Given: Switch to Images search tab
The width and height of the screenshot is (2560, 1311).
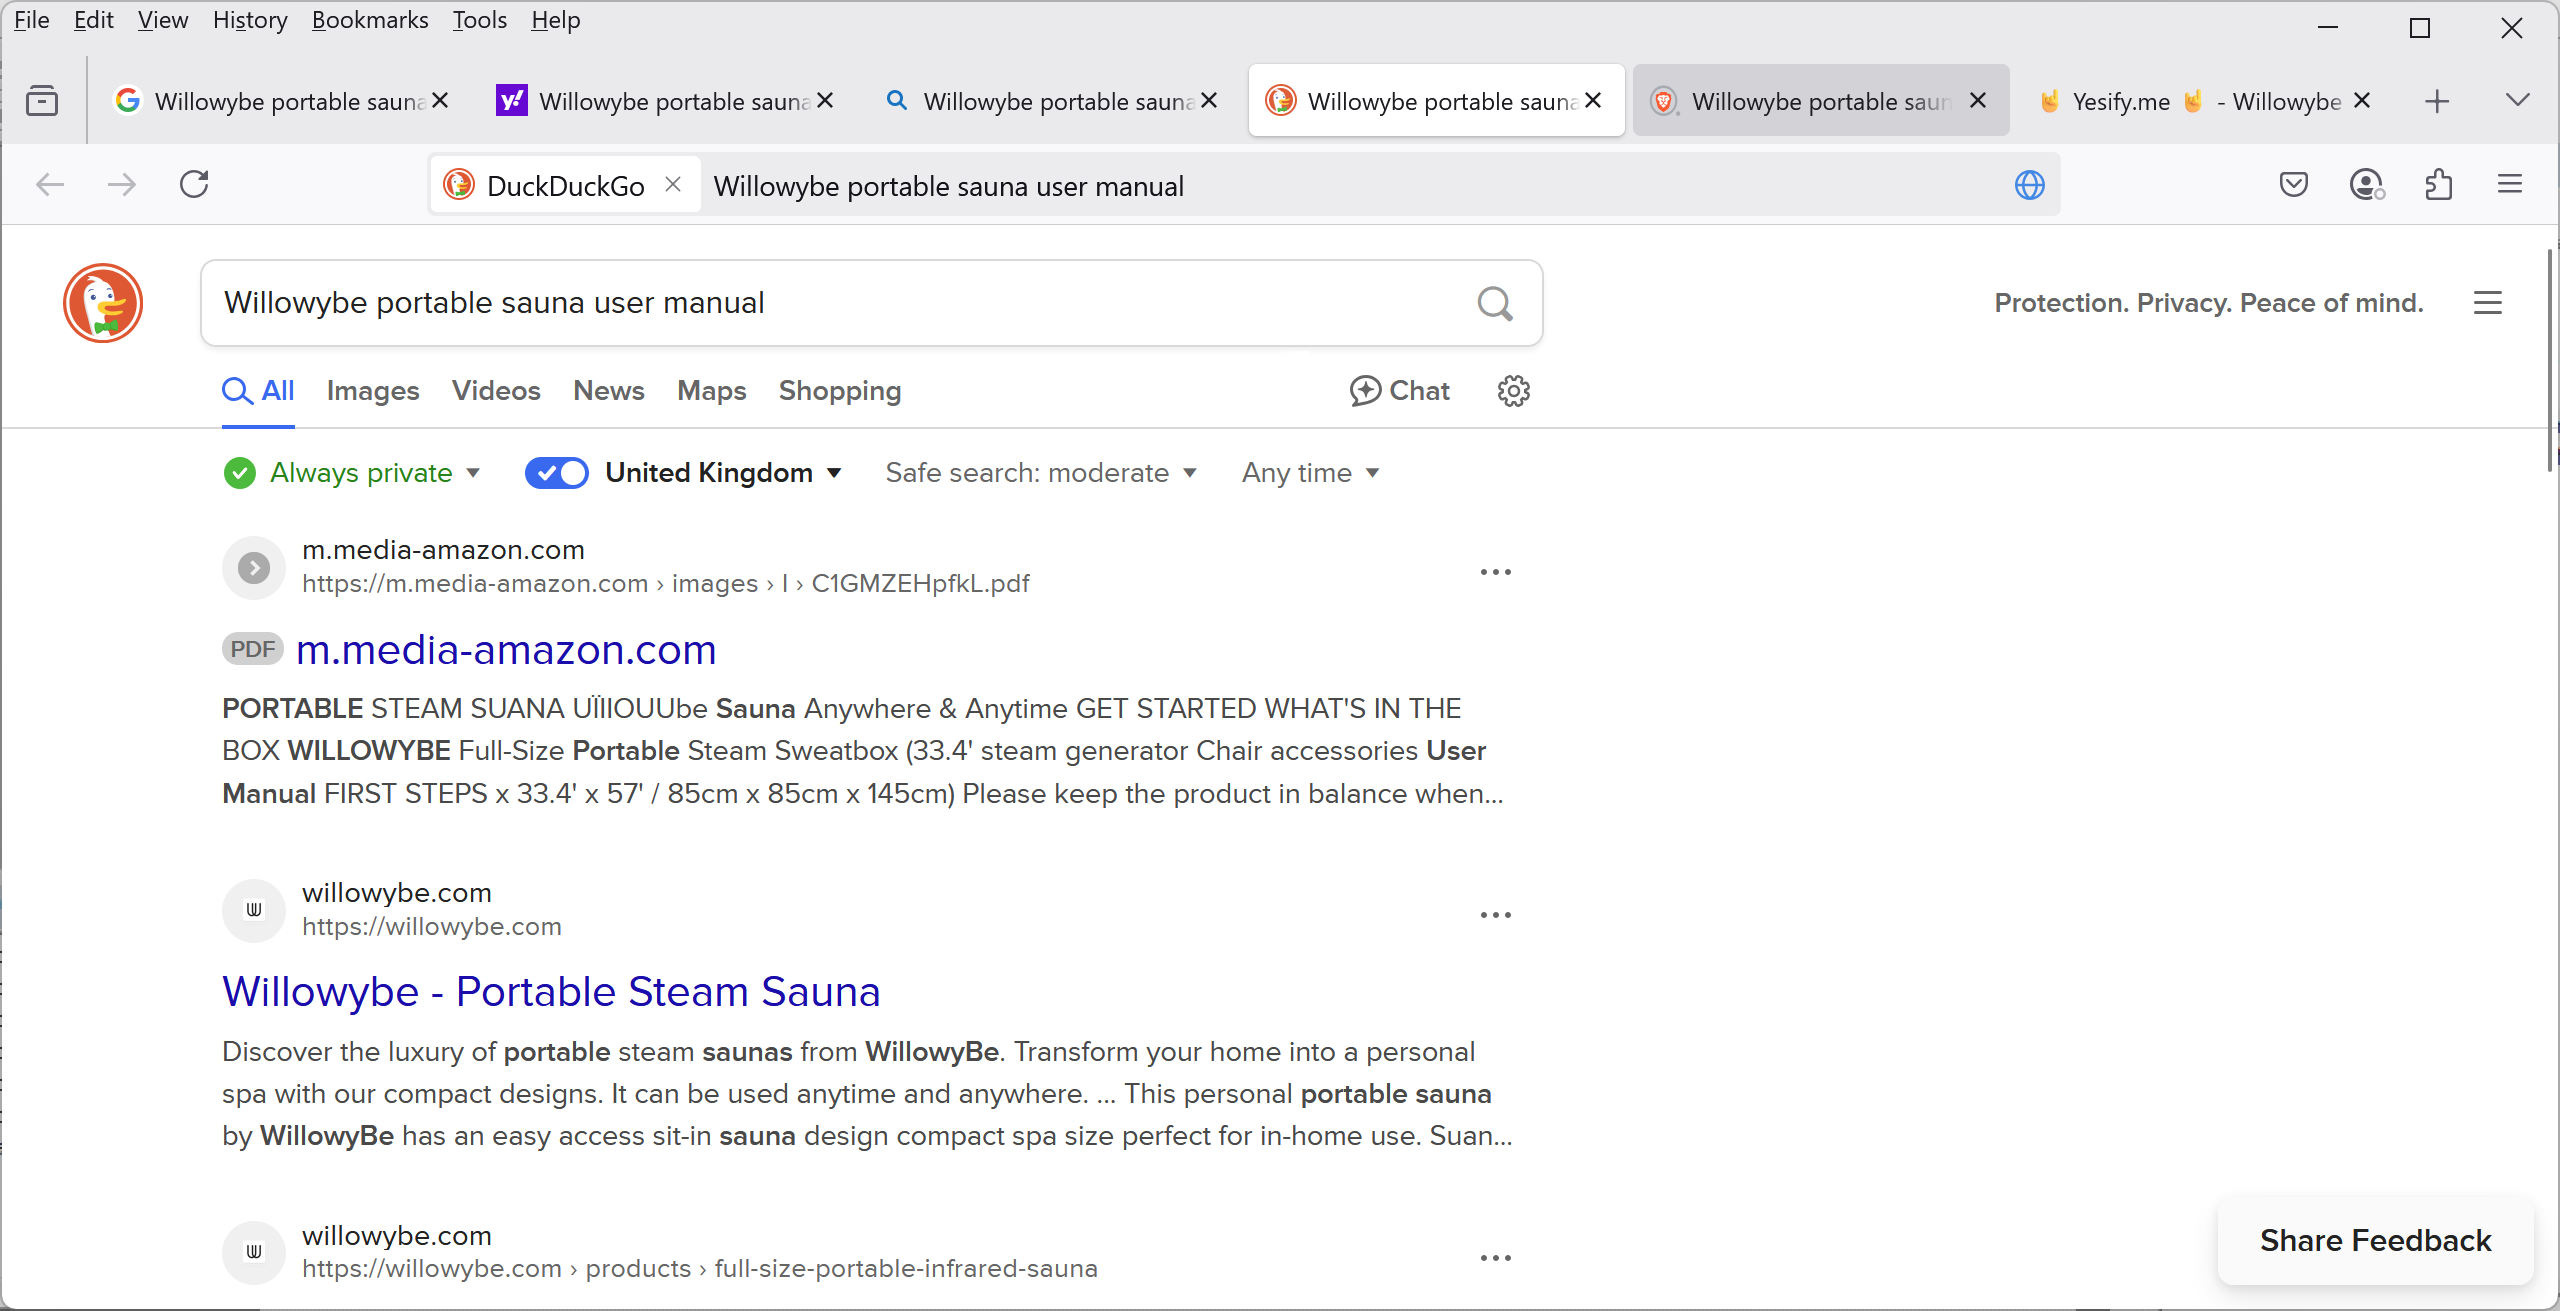Looking at the screenshot, I should coord(372,391).
